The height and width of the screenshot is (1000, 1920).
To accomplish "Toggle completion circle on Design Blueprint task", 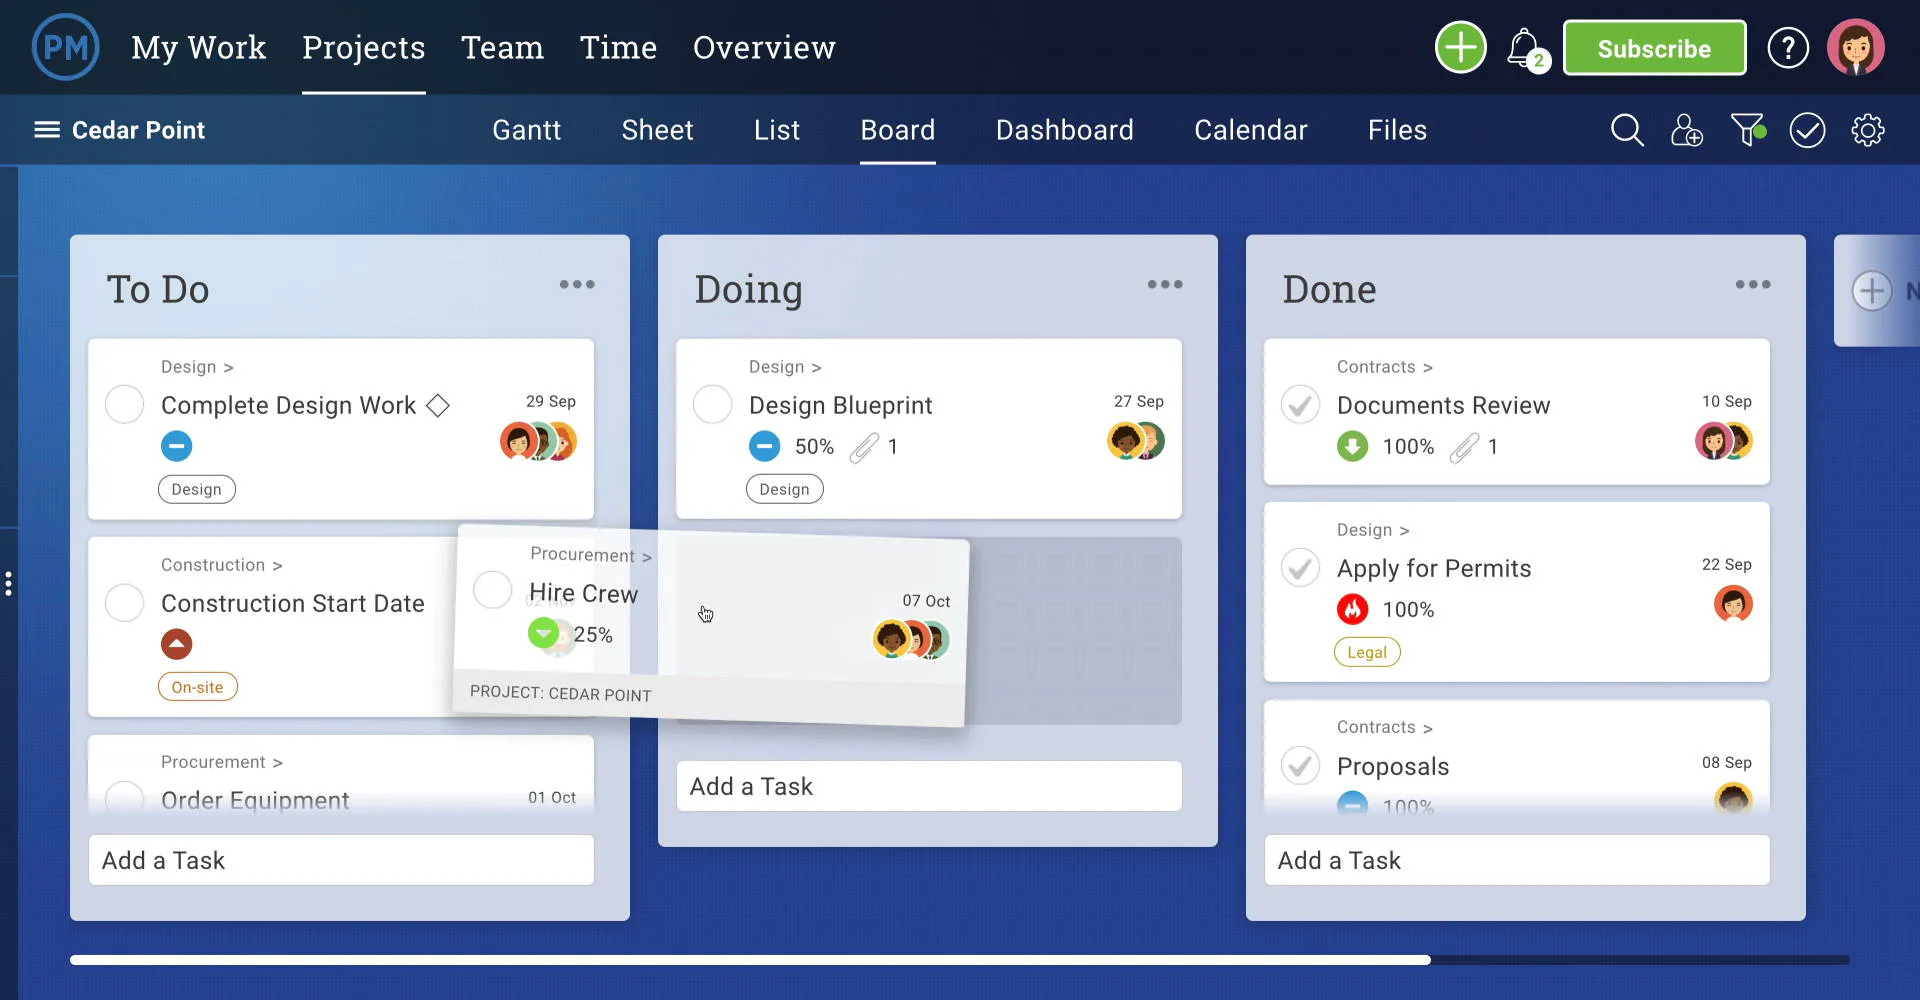I will [712, 404].
